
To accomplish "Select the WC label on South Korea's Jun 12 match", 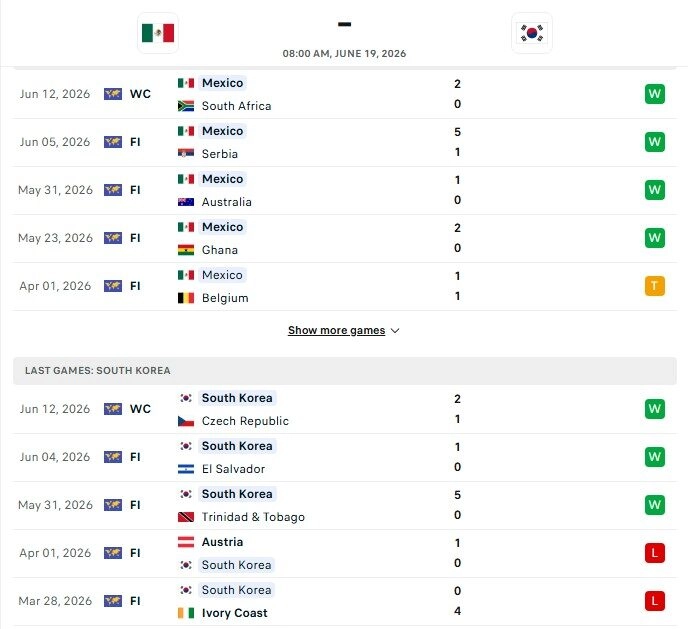I will tap(140, 409).
